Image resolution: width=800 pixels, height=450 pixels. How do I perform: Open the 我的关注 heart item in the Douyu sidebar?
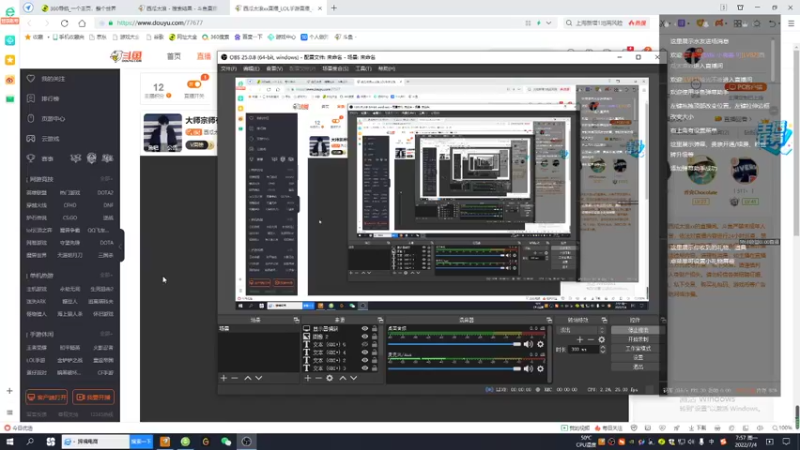point(47,79)
